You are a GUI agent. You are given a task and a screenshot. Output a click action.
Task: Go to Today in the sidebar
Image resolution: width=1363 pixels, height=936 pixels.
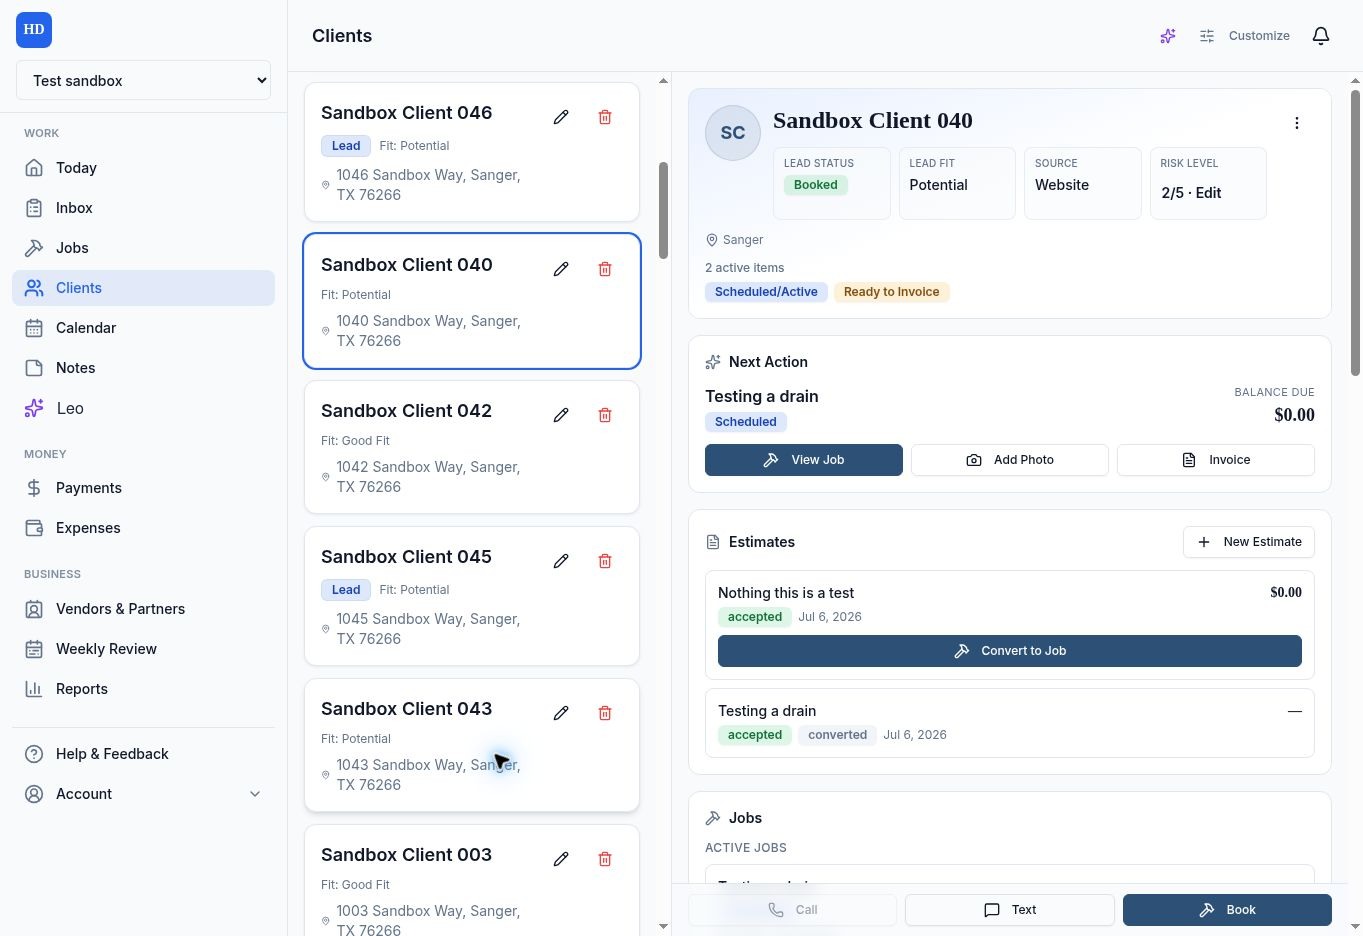[x=143, y=168]
